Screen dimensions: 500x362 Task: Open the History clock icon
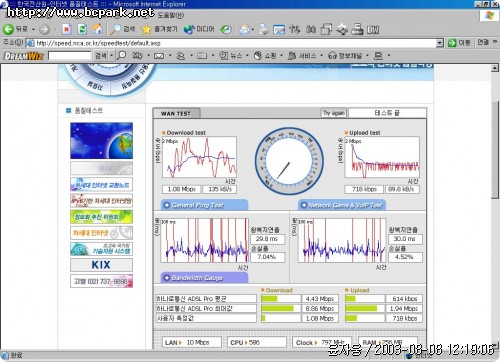point(226,29)
